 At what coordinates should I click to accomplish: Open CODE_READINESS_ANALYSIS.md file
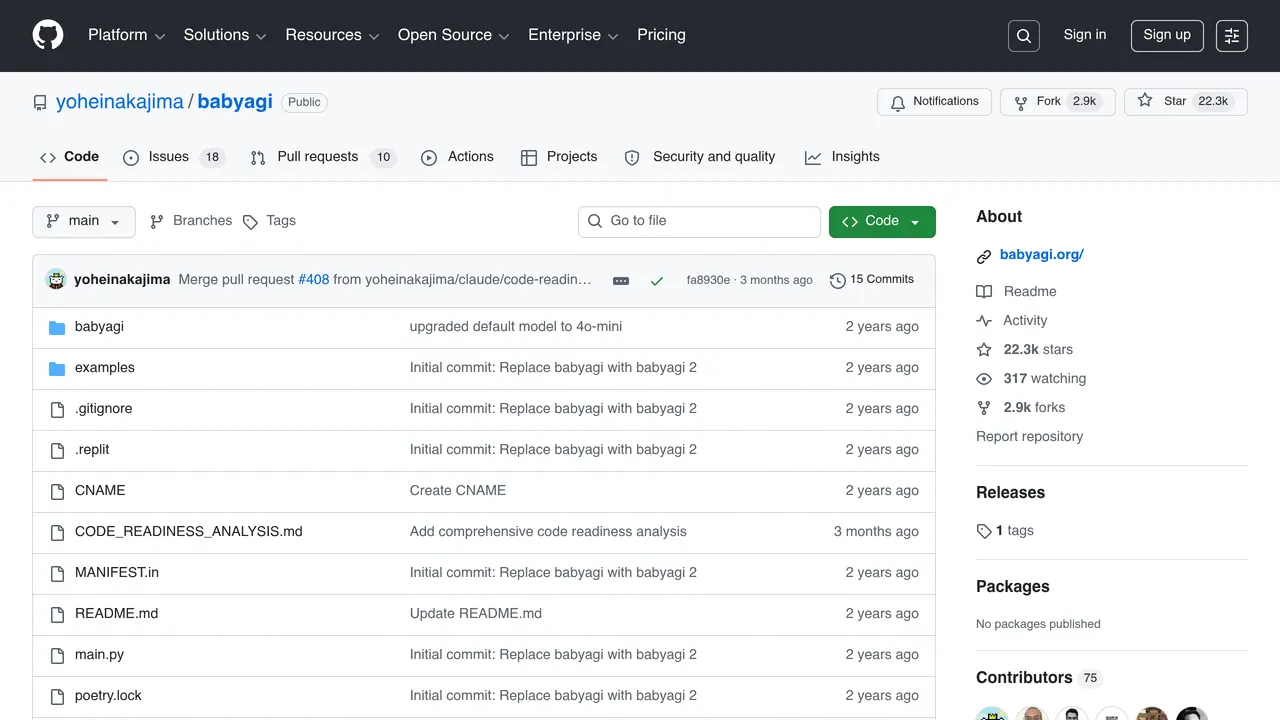pos(189,532)
